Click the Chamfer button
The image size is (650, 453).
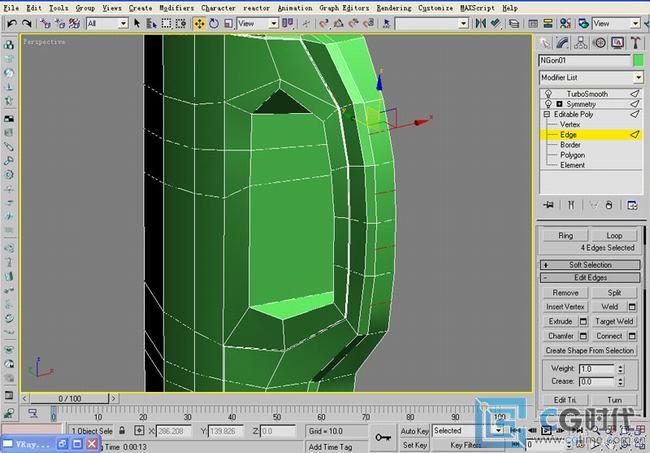click(561, 336)
